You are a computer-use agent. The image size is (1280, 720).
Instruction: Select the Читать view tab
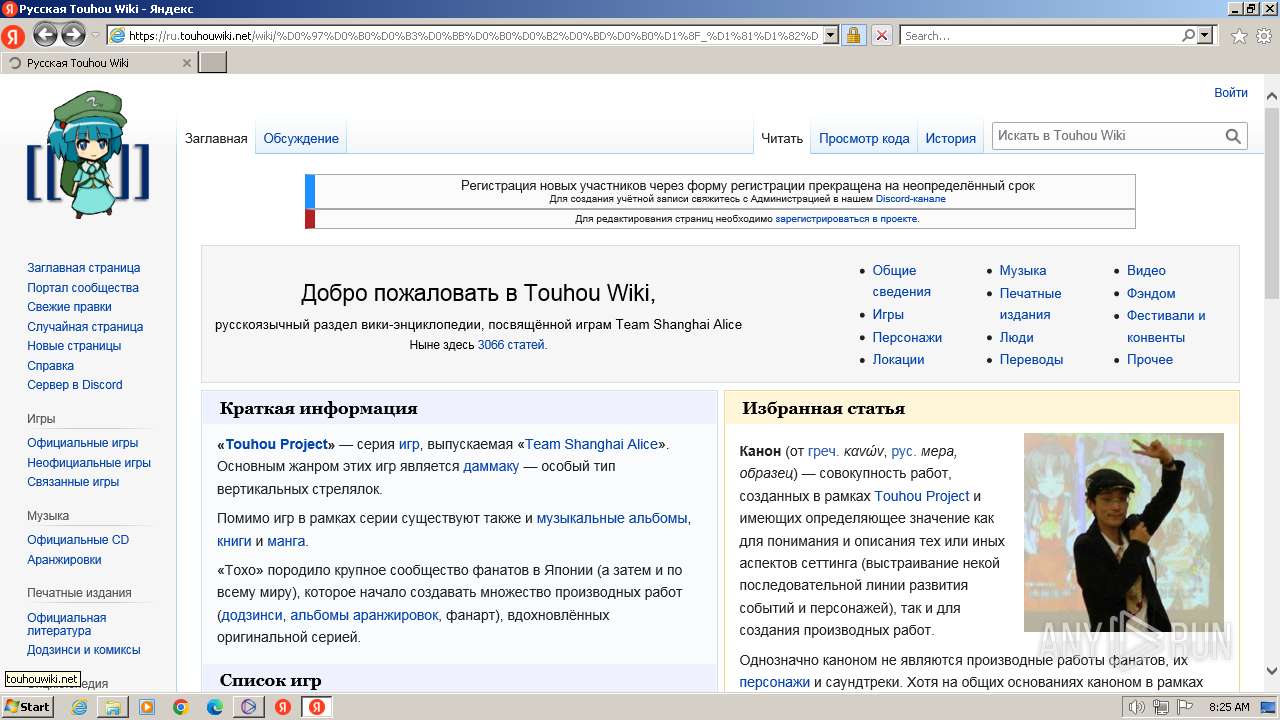point(782,138)
